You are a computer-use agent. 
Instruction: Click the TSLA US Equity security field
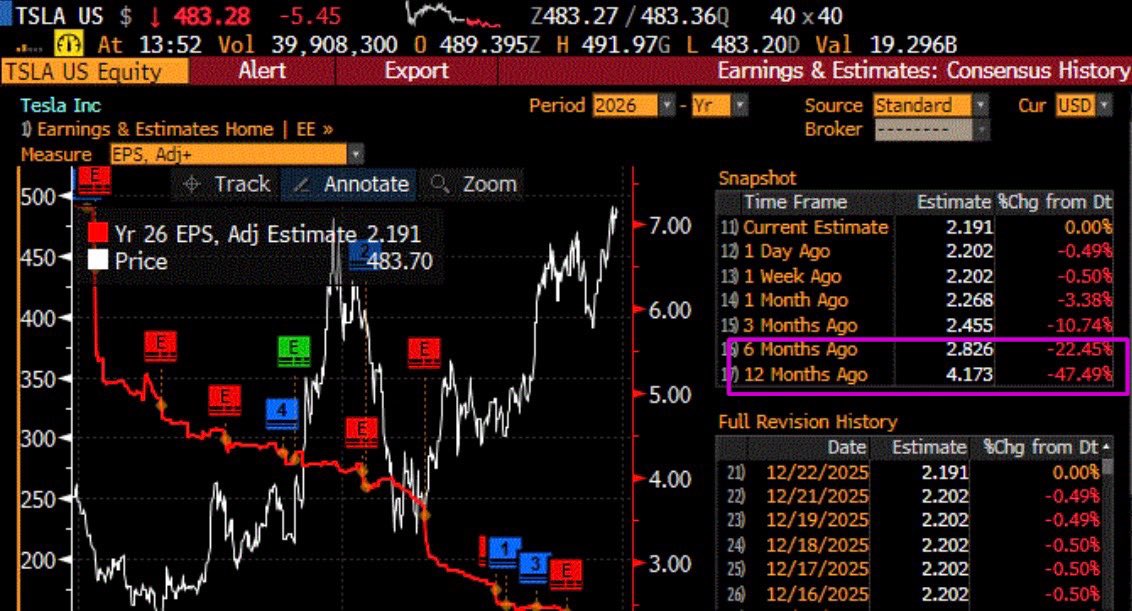(95, 72)
